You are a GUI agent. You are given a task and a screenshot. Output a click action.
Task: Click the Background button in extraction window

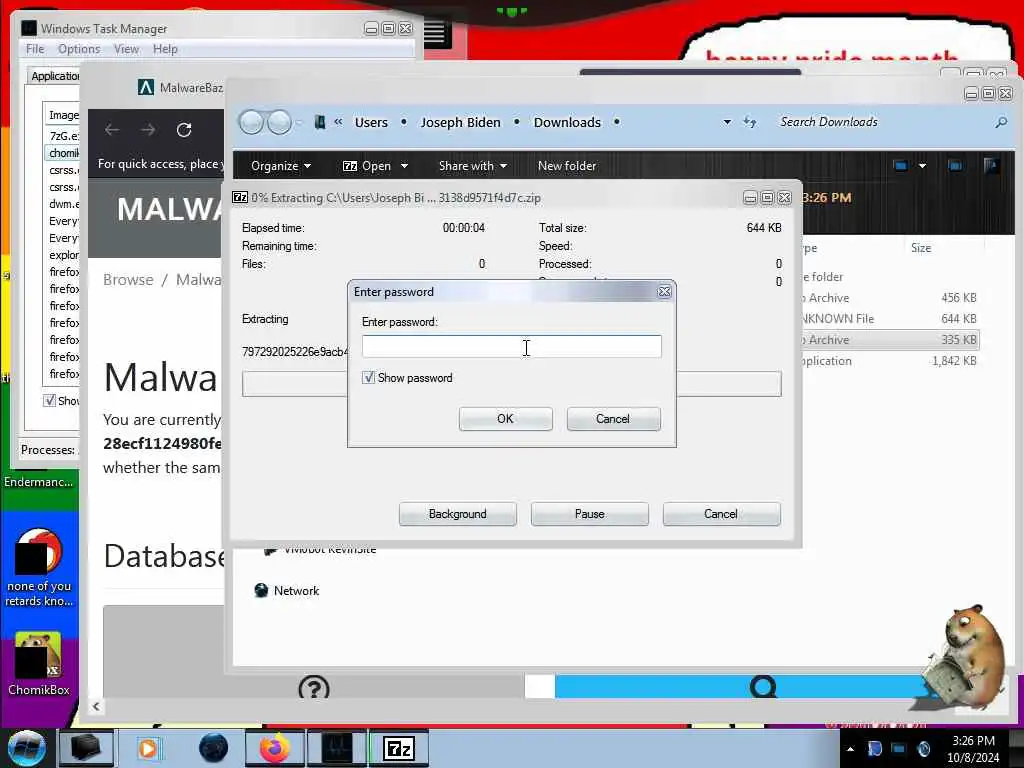point(458,514)
